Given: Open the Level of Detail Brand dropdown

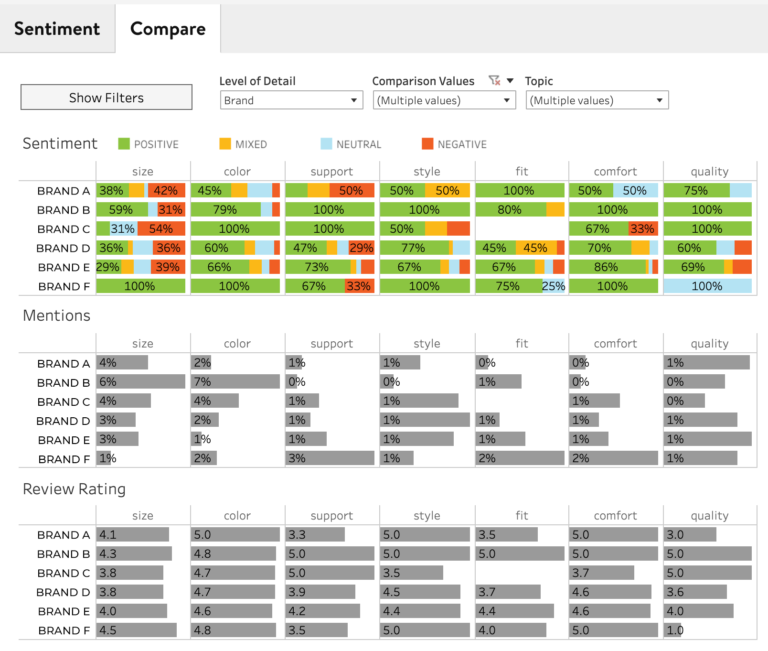Looking at the screenshot, I should (x=291, y=100).
